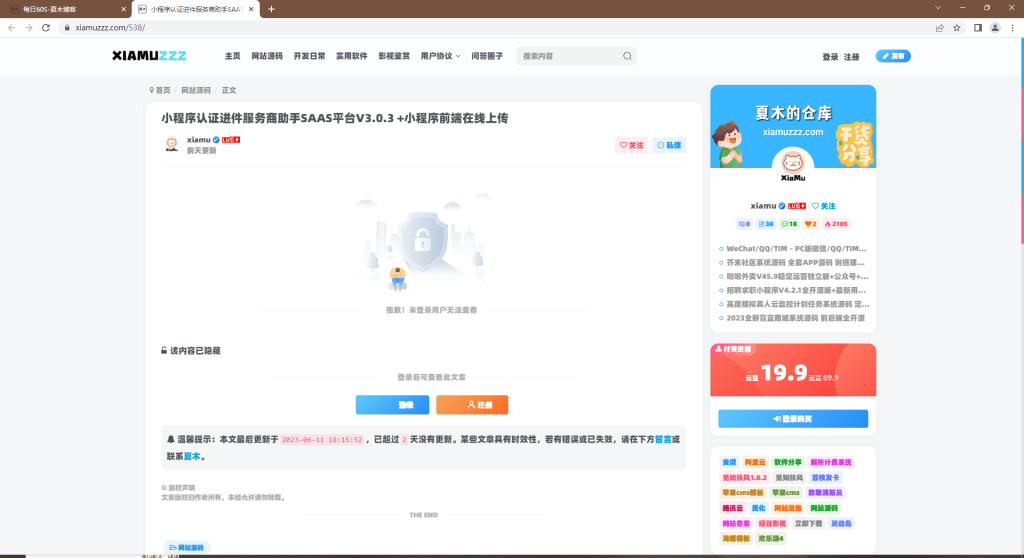The image size is (1024, 558).
Task: Reload the page with refresh icon
Action: point(46,27)
